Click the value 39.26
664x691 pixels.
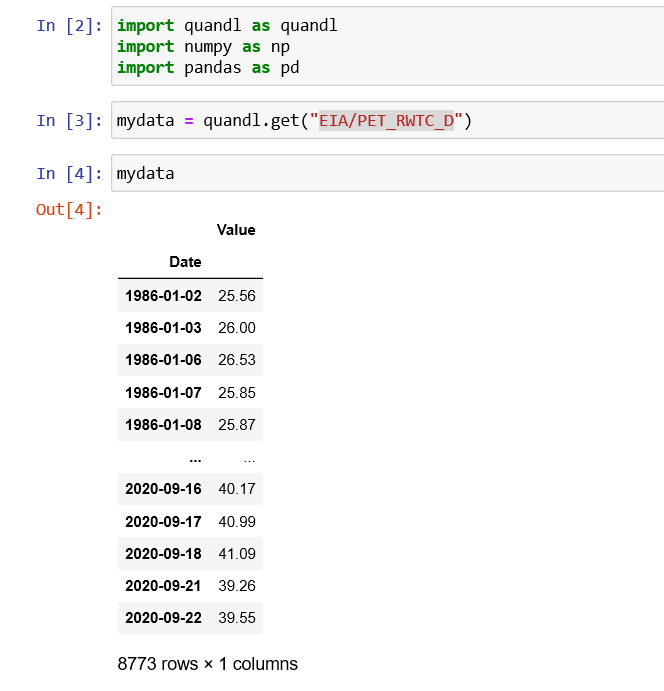click(x=237, y=586)
